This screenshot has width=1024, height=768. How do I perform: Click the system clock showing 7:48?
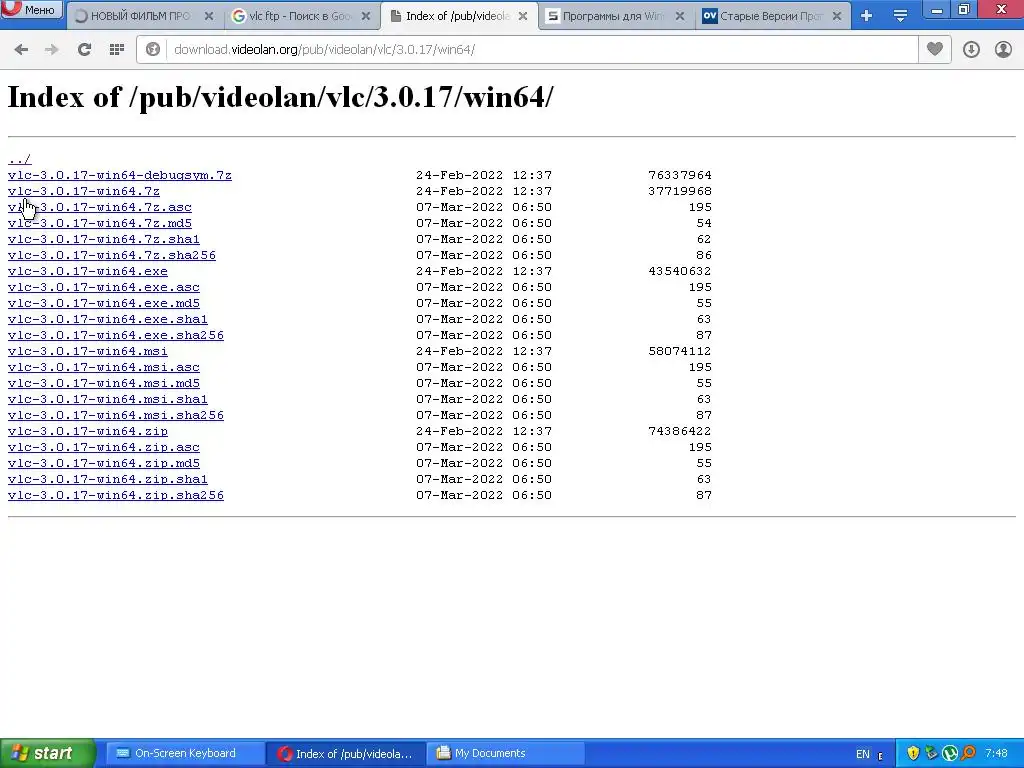(997, 754)
